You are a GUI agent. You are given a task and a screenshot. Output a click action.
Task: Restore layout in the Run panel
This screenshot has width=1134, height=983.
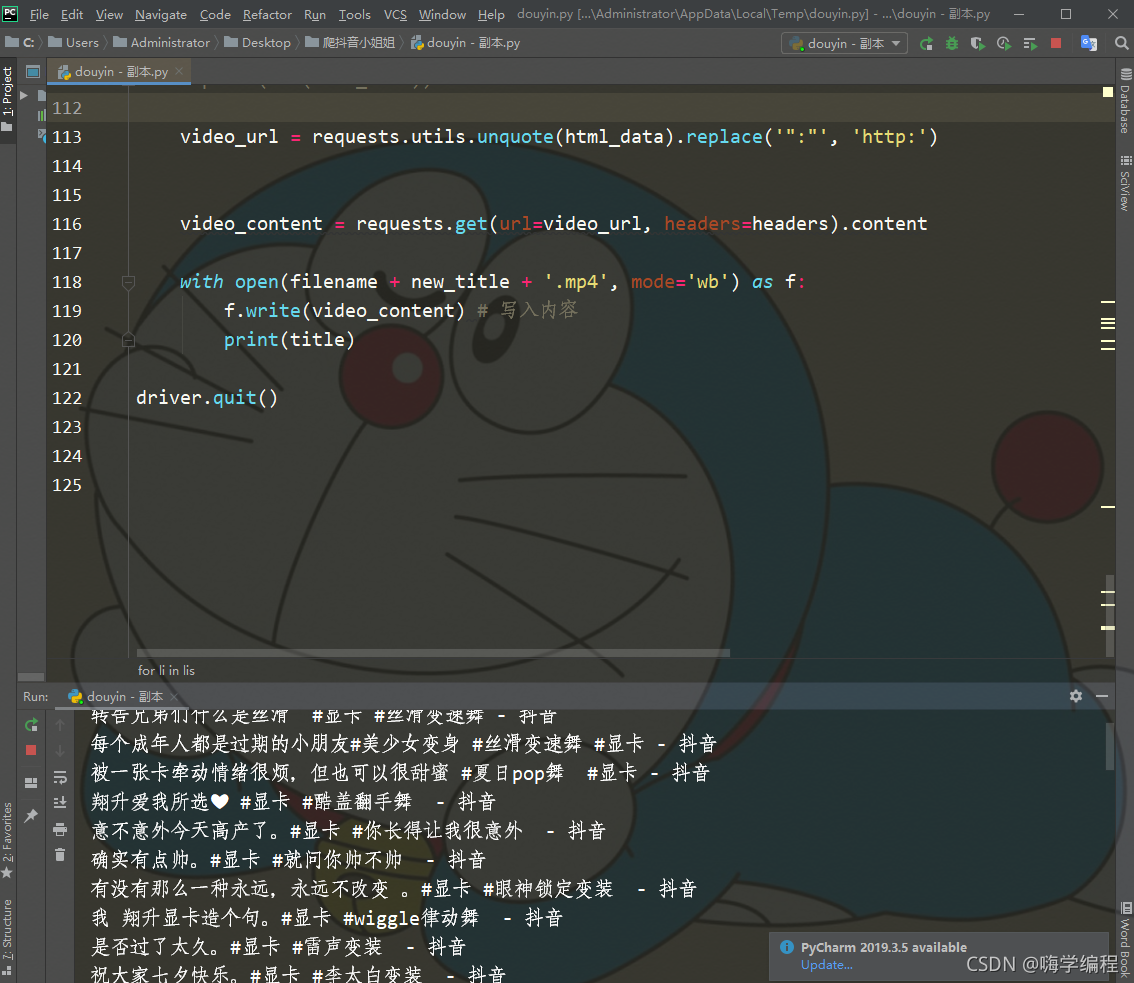31,783
